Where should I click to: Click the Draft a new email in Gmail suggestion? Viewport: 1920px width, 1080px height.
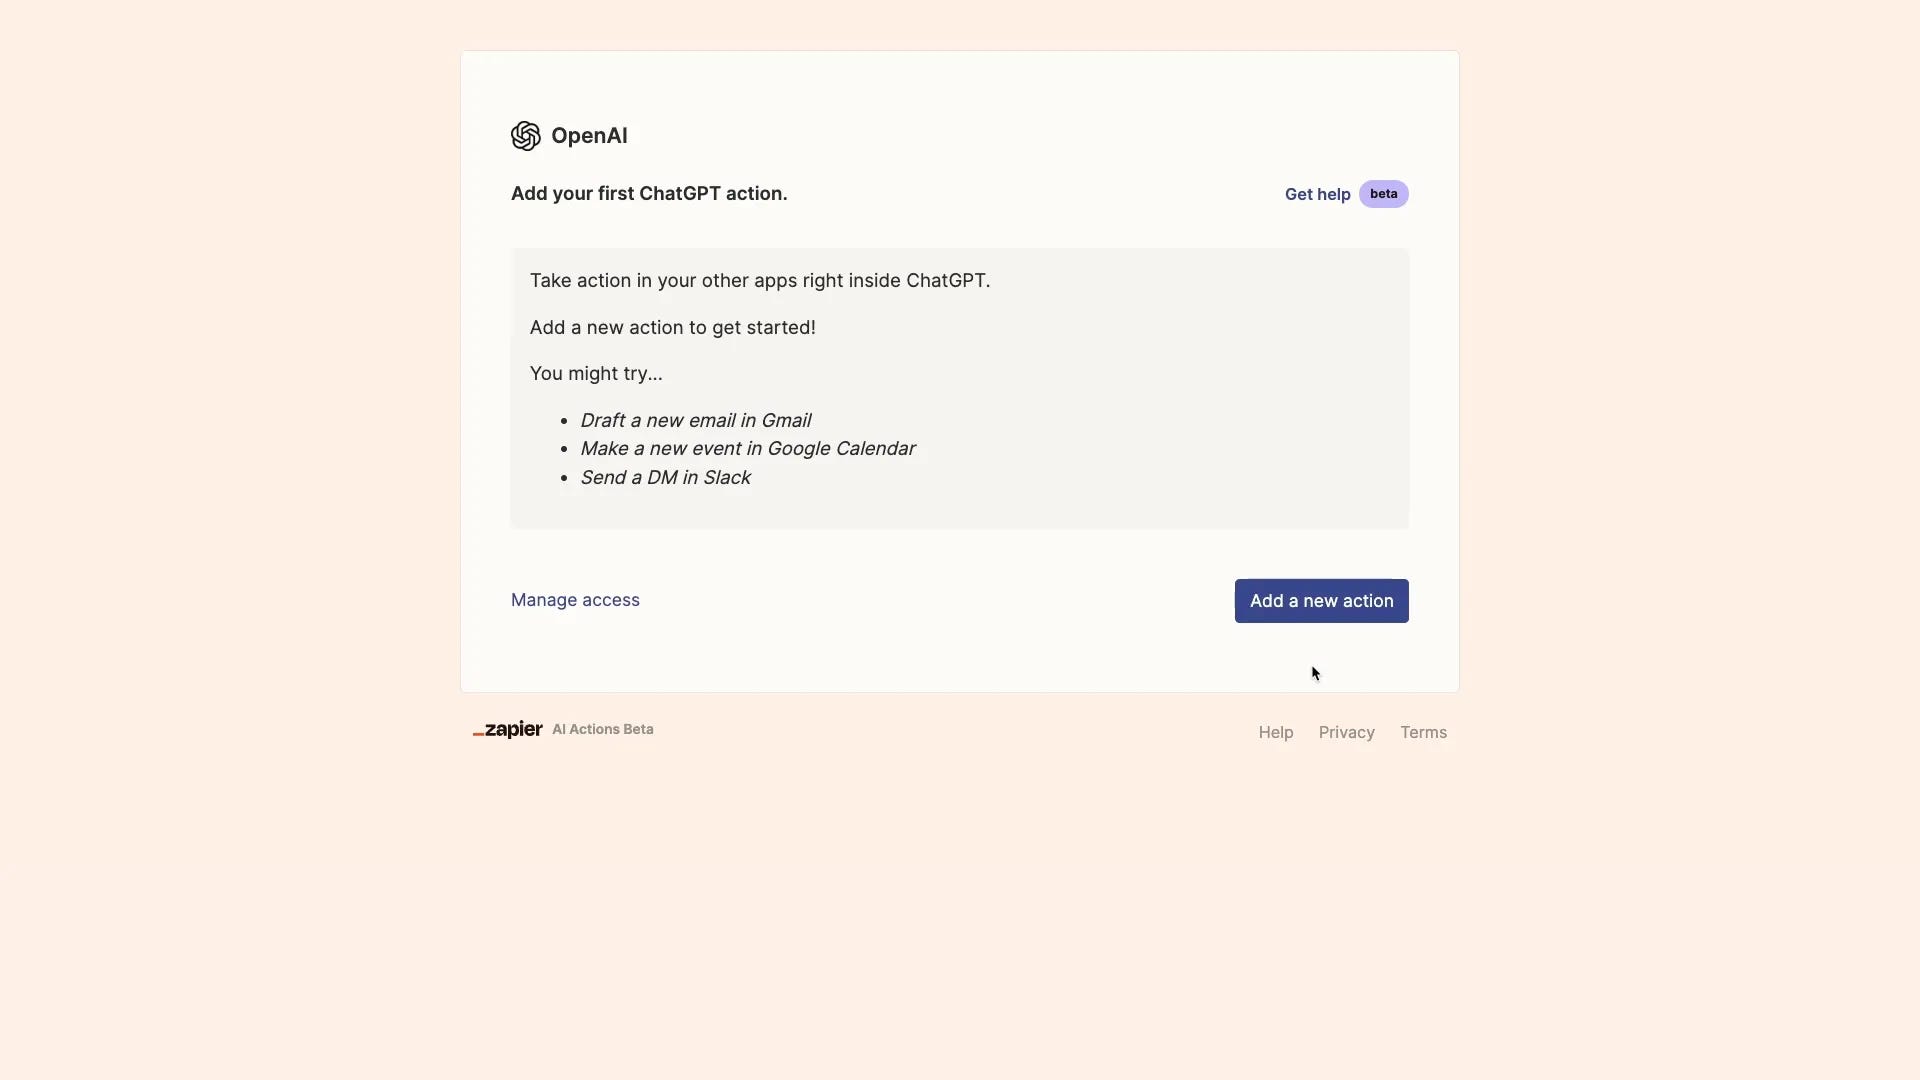(x=696, y=420)
